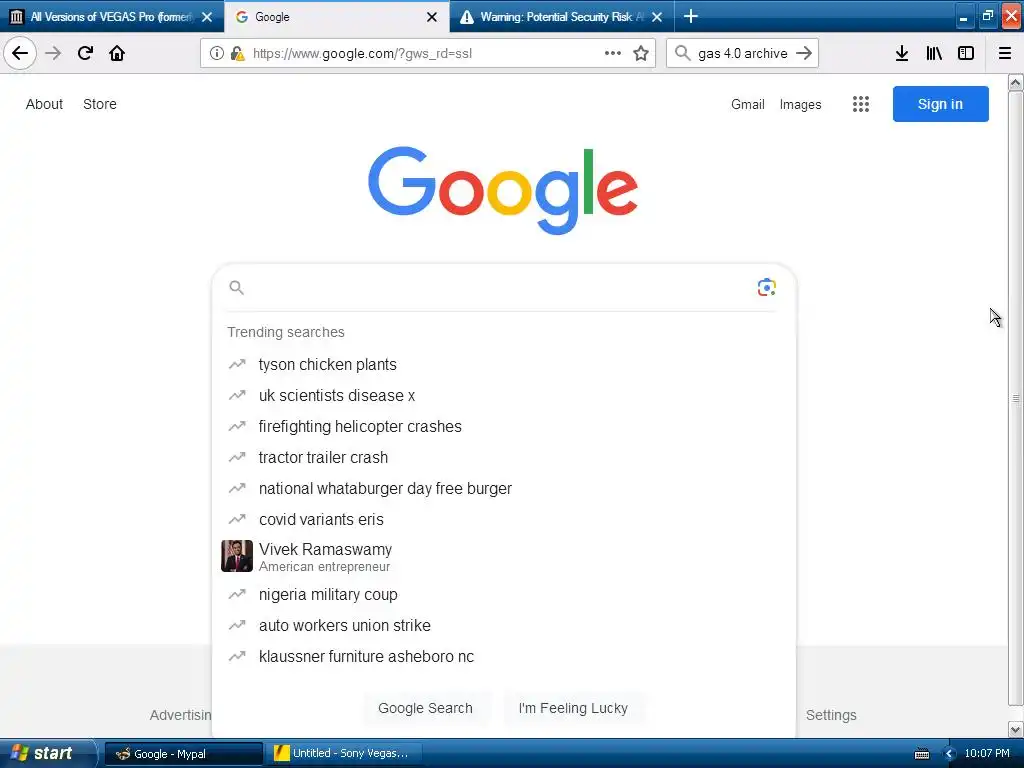The image size is (1024, 768).
Task: Bookmark this page with the star
Action: tap(641, 53)
